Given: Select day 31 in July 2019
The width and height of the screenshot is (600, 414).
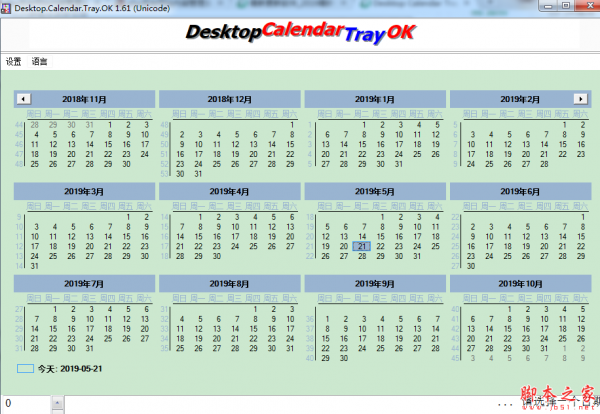Looking at the screenshot, I should click(90, 349).
